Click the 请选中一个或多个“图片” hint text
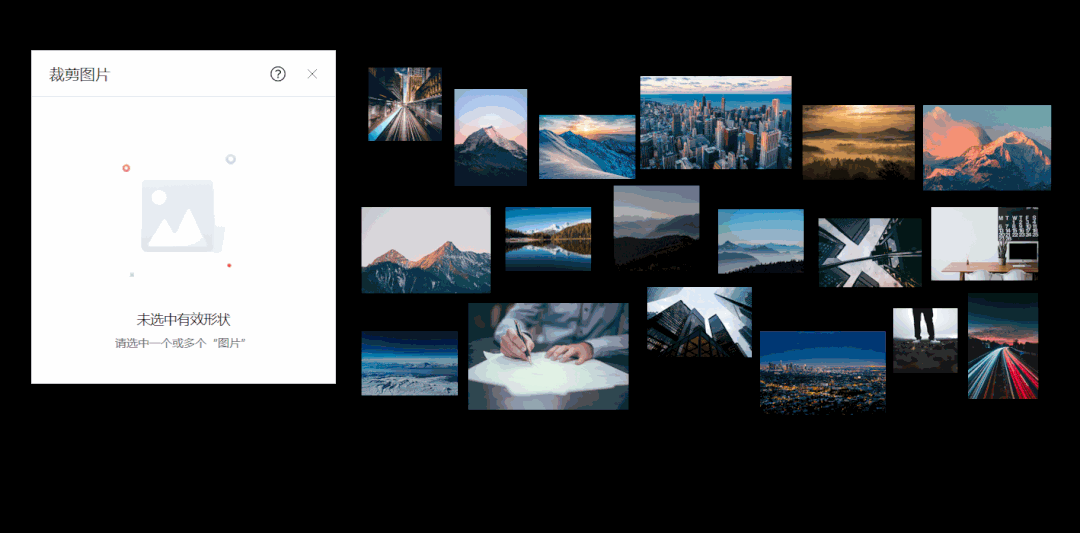This screenshot has height=533, width=1080. [180, 343]
